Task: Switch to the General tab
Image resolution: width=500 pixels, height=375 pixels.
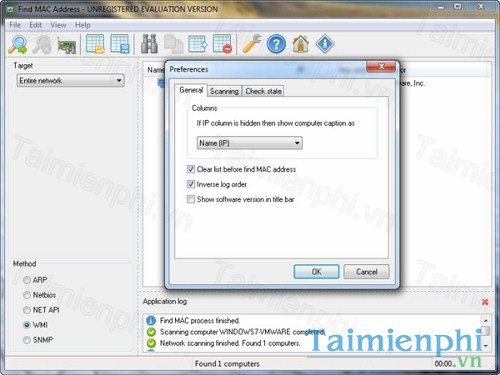Action: (191, 90)
